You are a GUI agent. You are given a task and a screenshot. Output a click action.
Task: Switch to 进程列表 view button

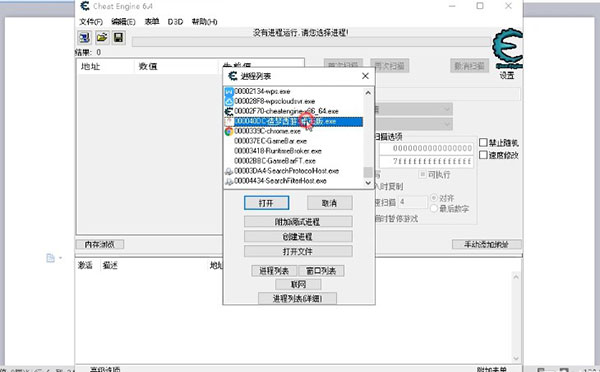[x=274, y=271]
